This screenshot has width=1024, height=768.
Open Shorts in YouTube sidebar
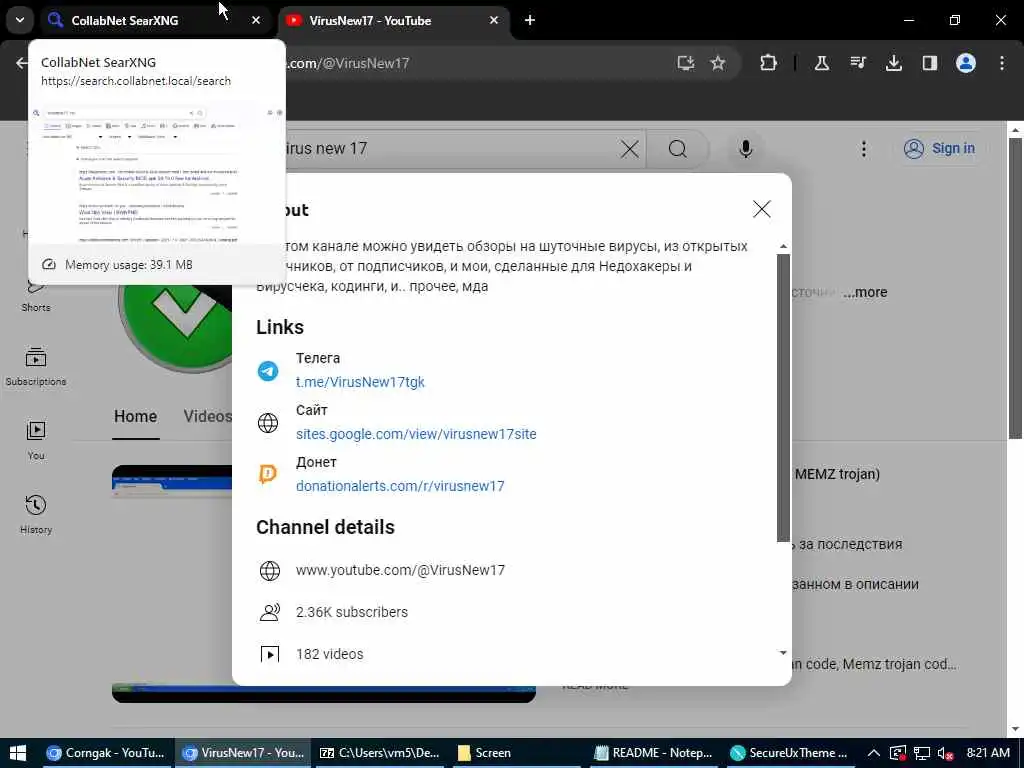click(36, 295)
